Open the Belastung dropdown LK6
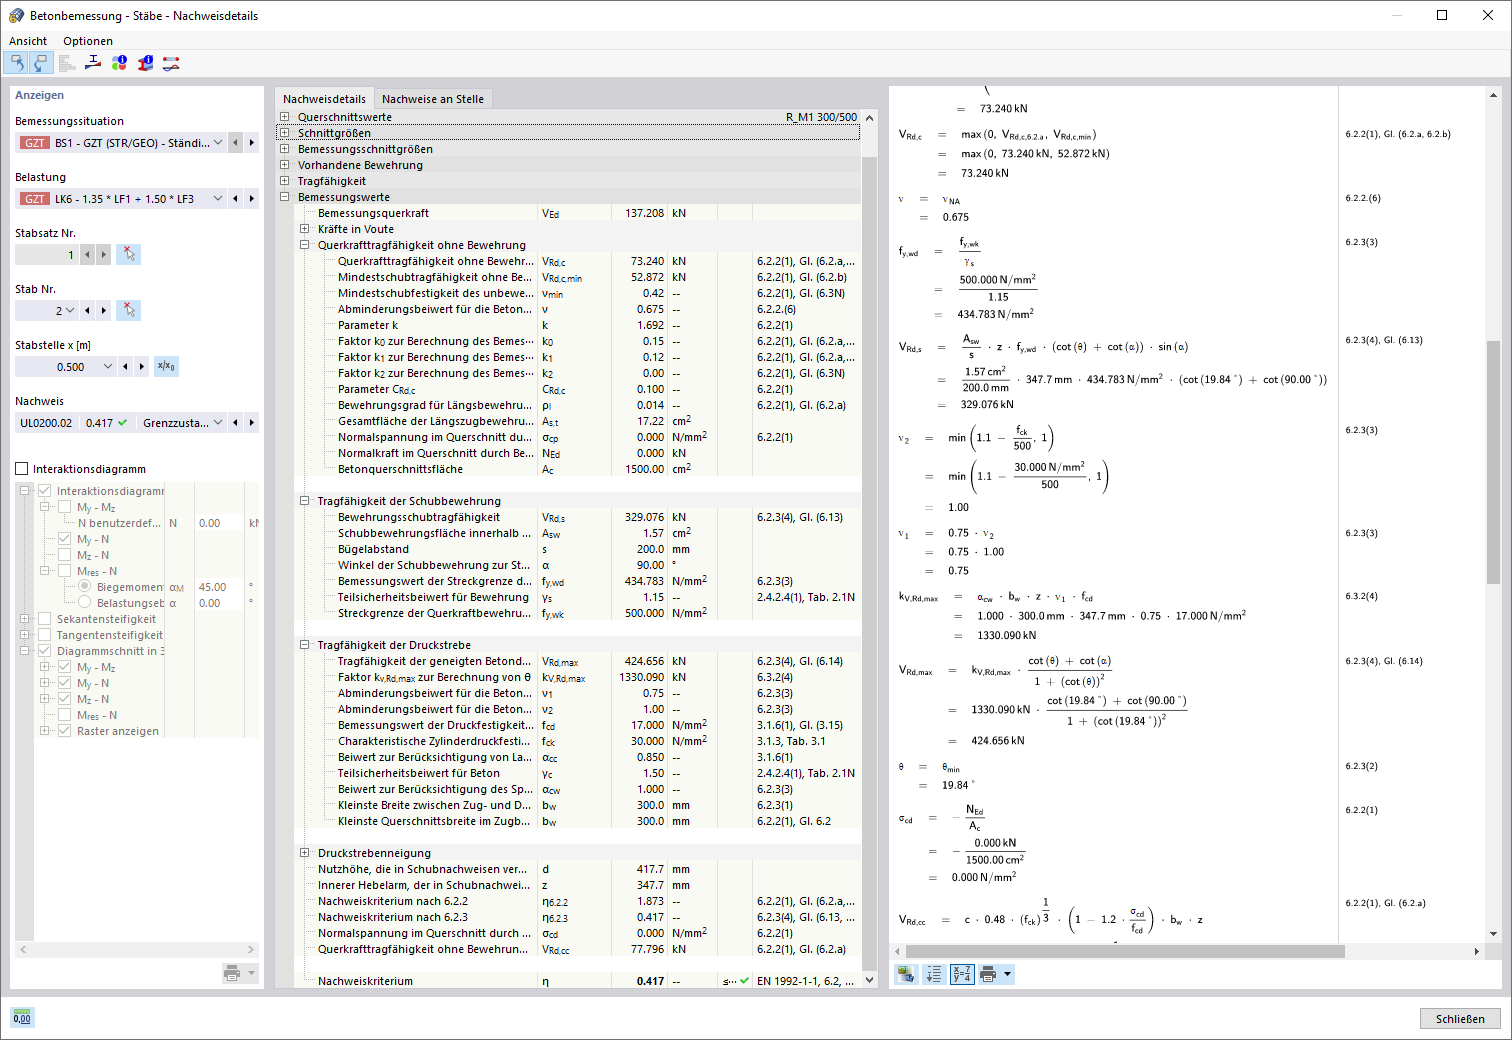Screen dimensions: 1512x1040 pos(218,199)
